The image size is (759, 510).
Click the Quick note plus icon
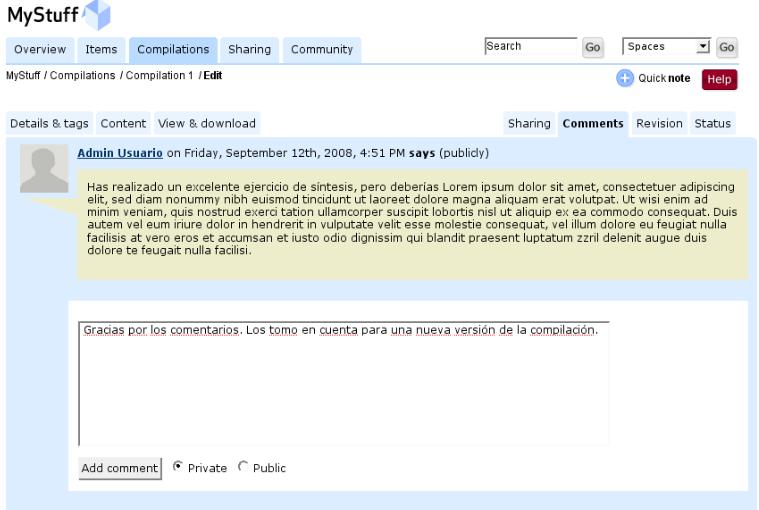[x=625, y=79]
